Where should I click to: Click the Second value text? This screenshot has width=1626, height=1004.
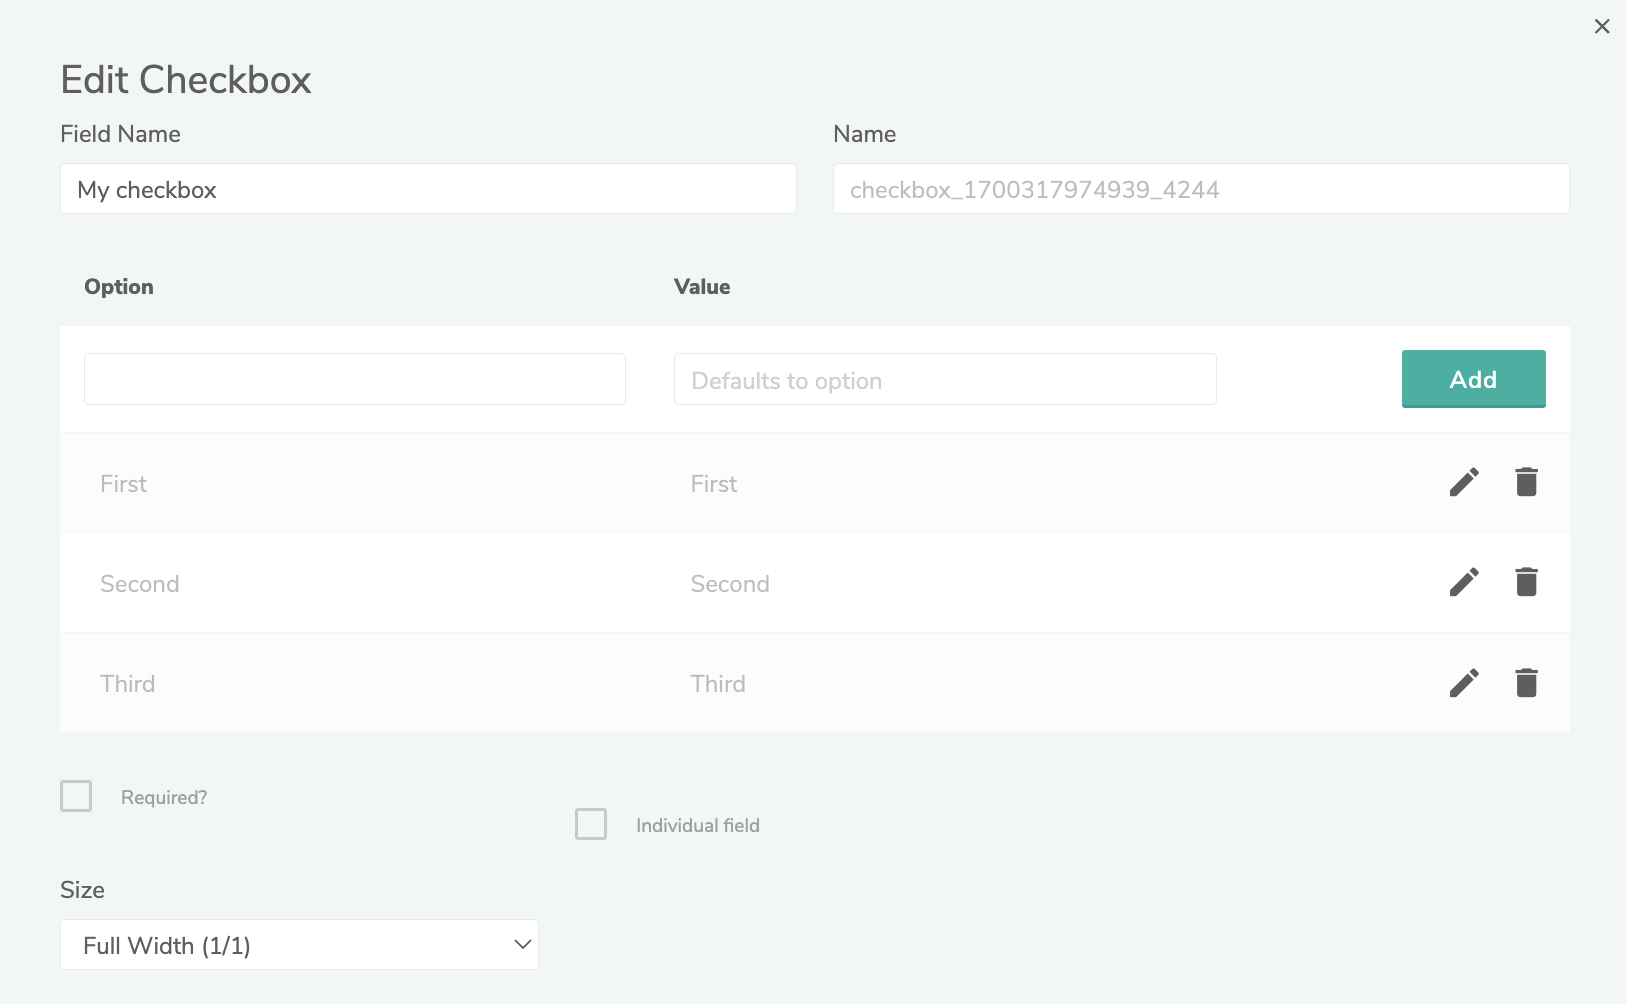730,584
